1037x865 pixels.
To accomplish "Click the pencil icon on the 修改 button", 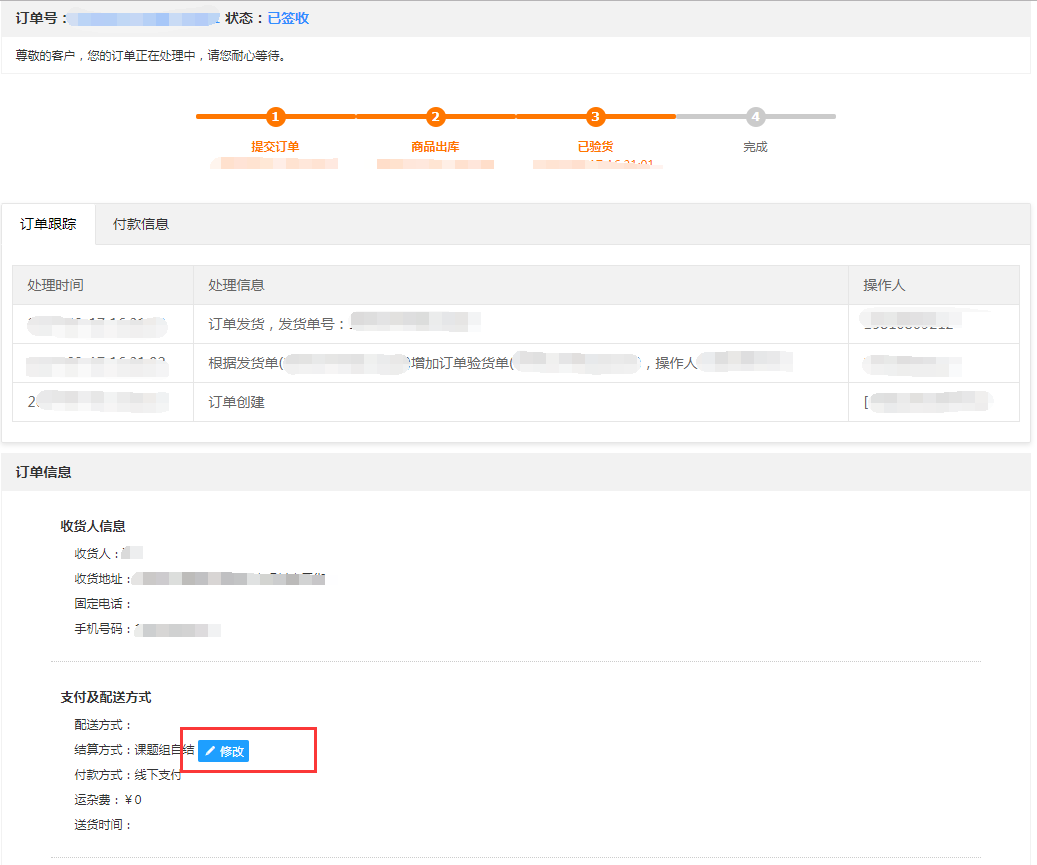I will 210,751.
